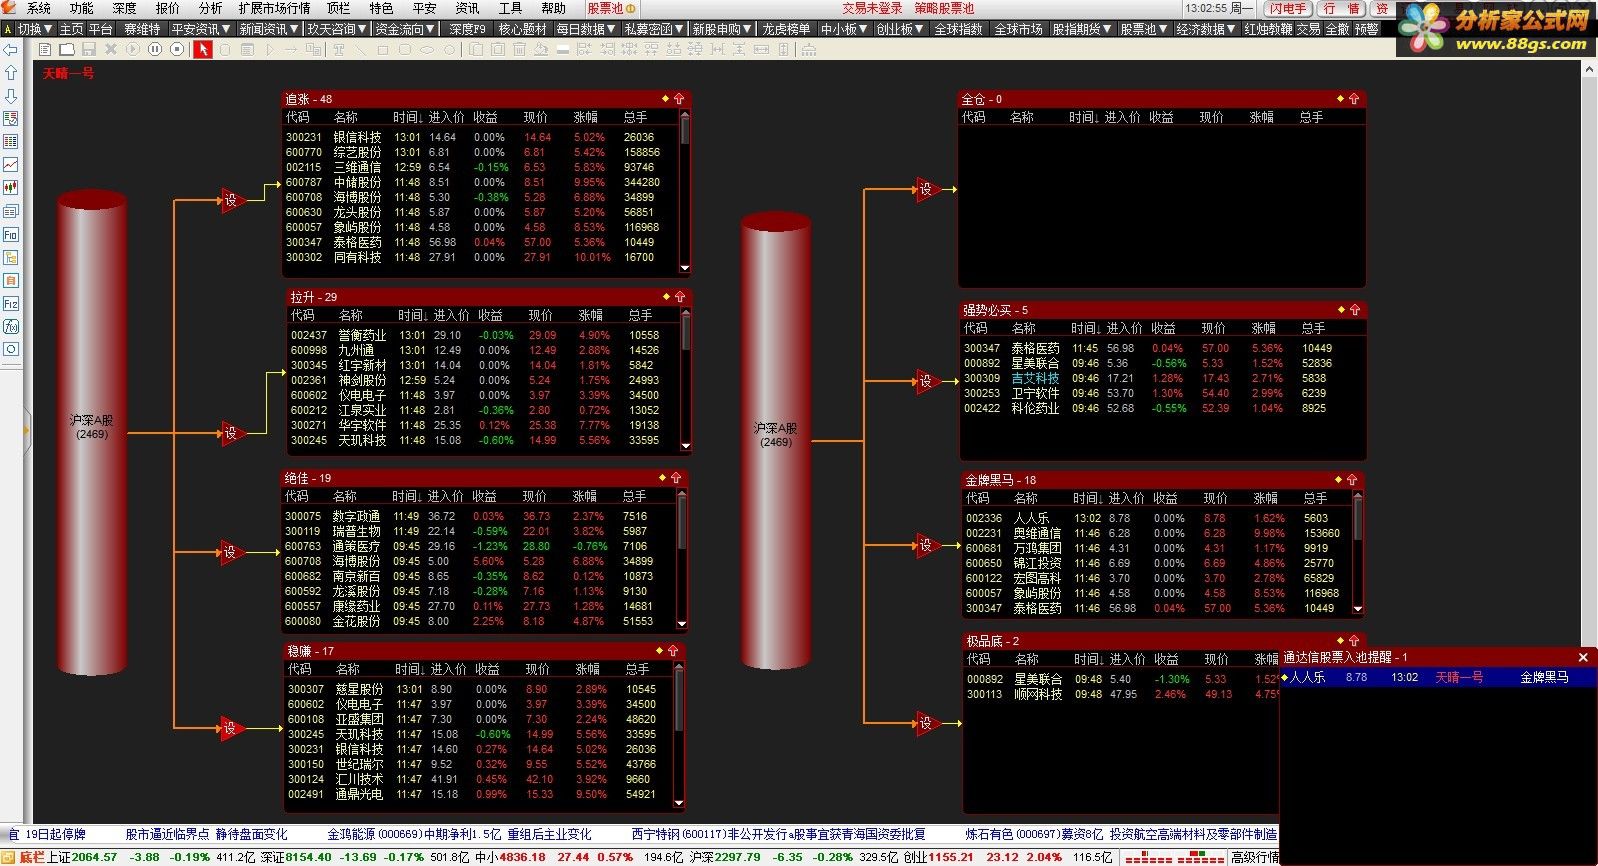Screen dimensions: 1598x866
Task: Select the 银信科技 row in 追涨 panel
Action: [x=480, y=137]
